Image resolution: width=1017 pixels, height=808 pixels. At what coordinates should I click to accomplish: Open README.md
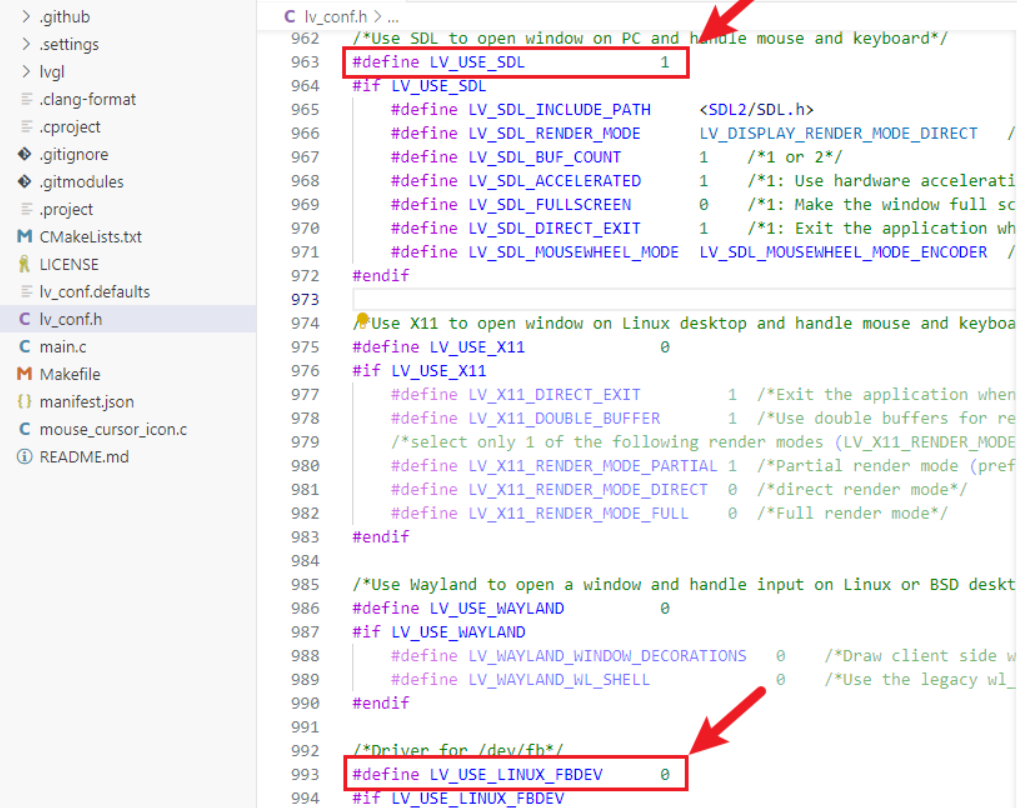point(84,457)
